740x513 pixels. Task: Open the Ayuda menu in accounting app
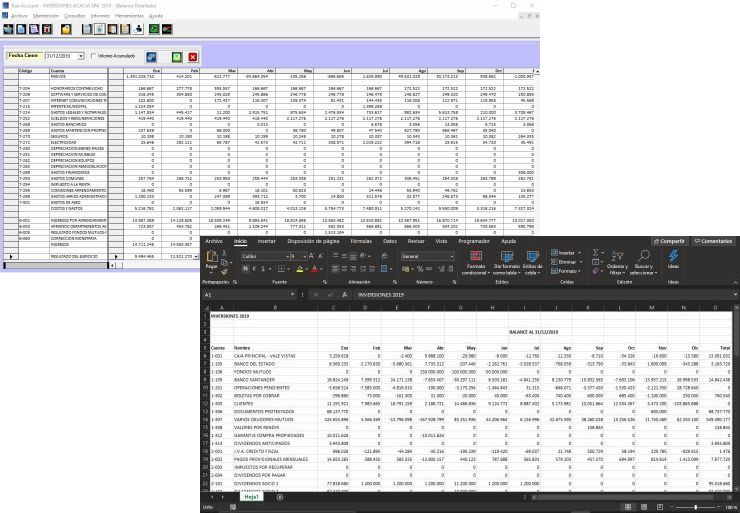(x=156, y=16)
